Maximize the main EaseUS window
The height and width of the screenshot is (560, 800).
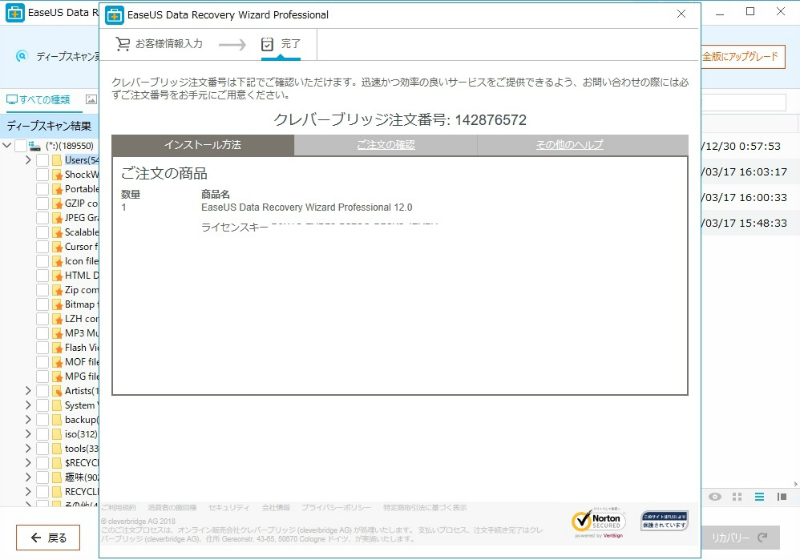750,11
